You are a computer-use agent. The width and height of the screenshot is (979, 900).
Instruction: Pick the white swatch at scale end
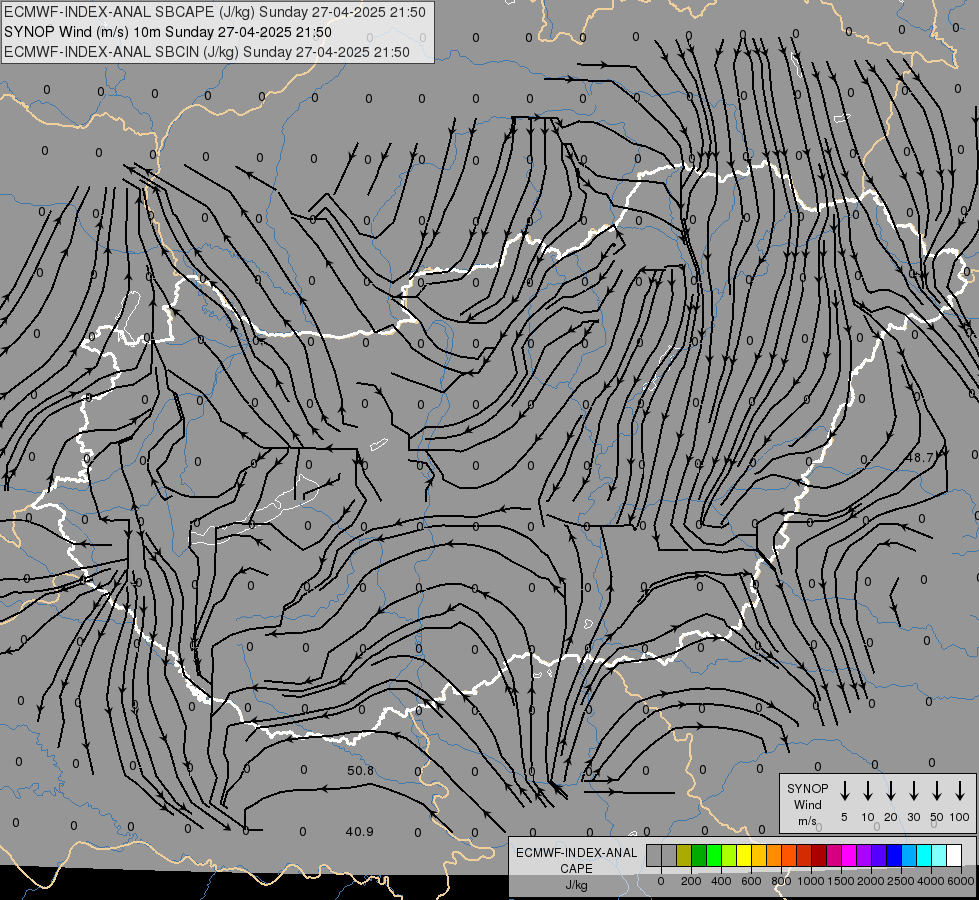click(x=954, y=855)
